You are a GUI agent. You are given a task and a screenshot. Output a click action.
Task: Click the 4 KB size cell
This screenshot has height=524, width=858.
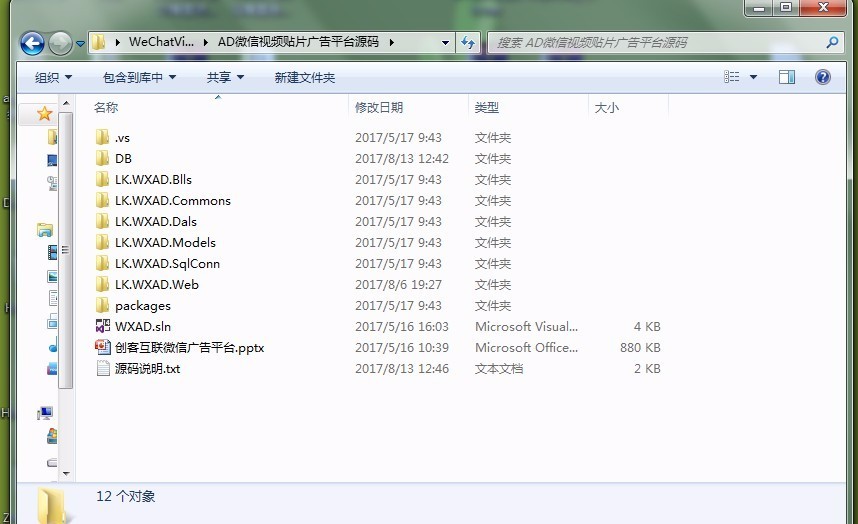point(647,327)
